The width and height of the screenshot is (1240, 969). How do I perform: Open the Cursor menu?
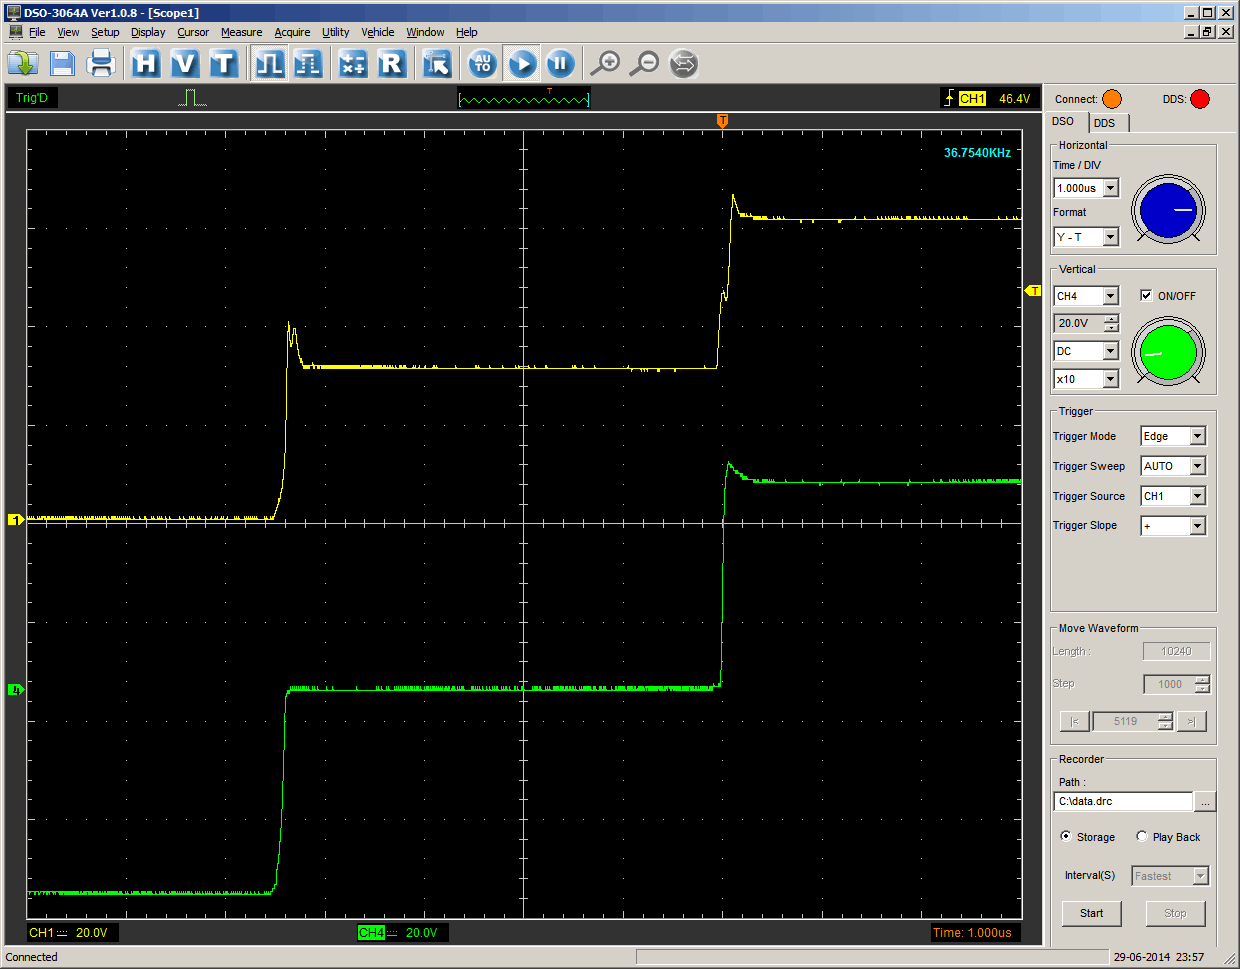tap(193, 32)
